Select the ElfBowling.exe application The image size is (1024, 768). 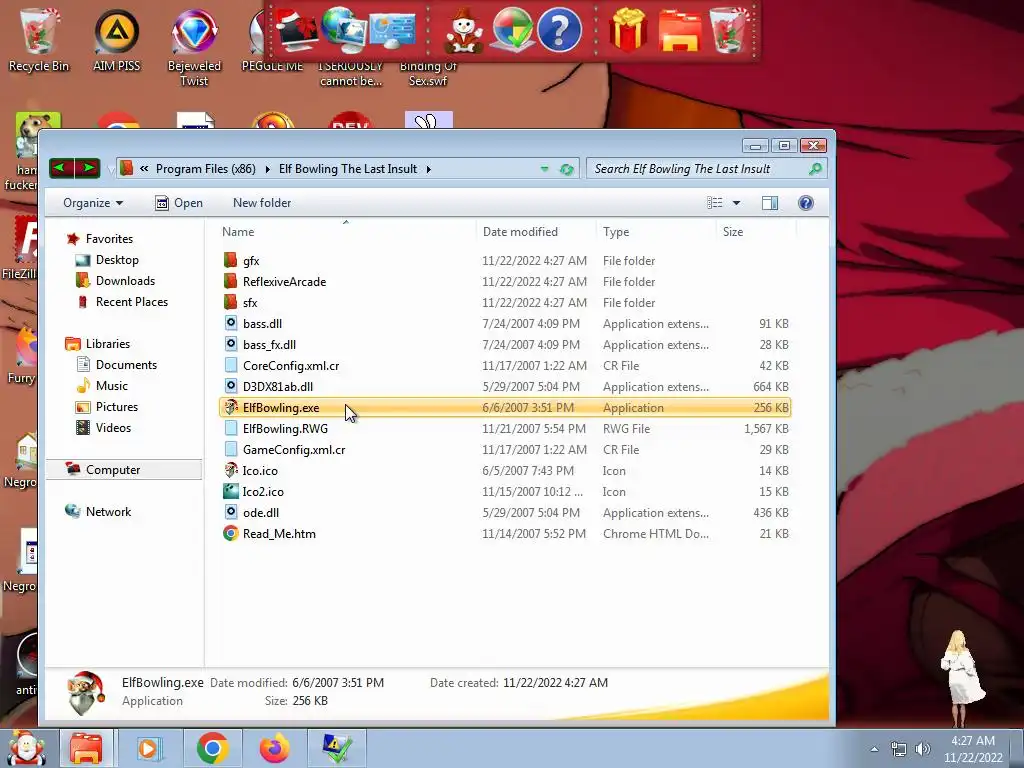pyautogui.click(x=505, y=408)
